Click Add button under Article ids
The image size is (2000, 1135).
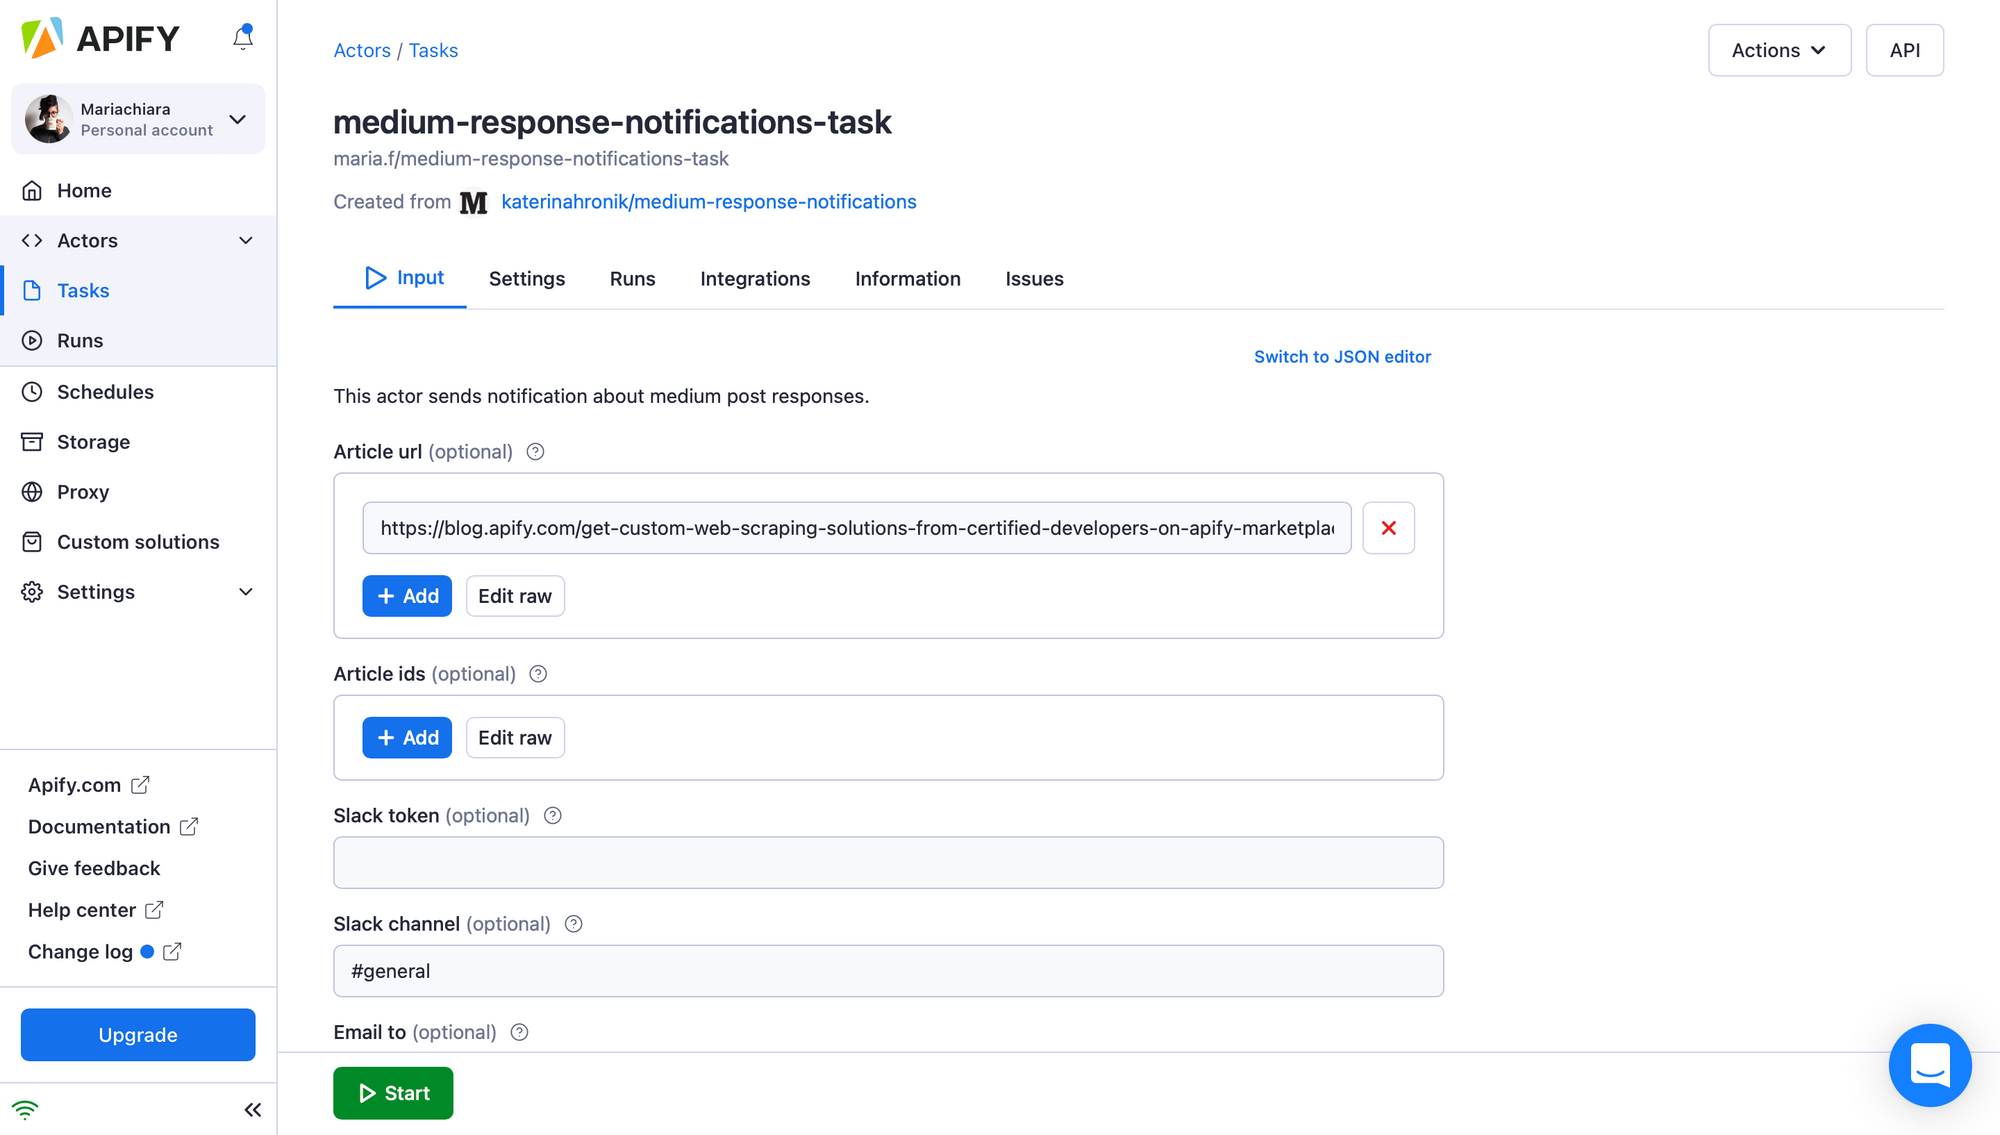407,738
